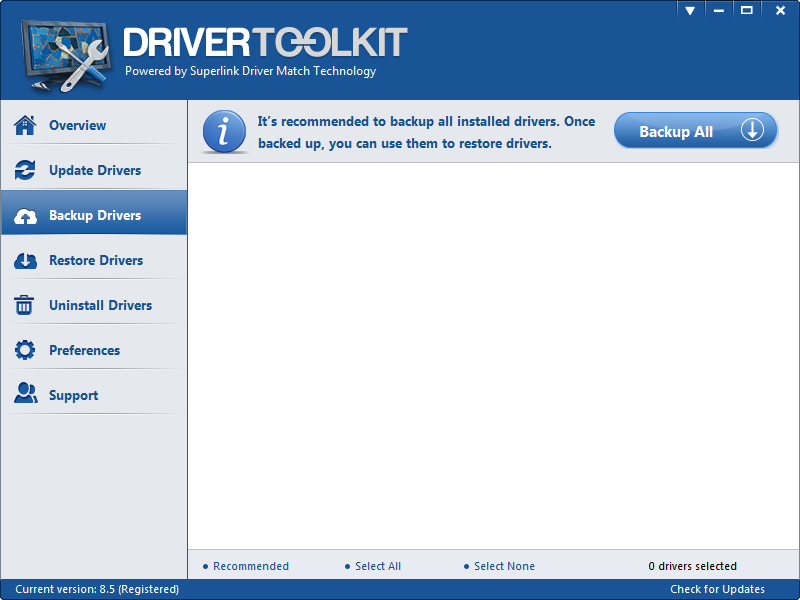Click the Preferences gear icon
This screenshot has height=600, width=800.
(25, 350)
